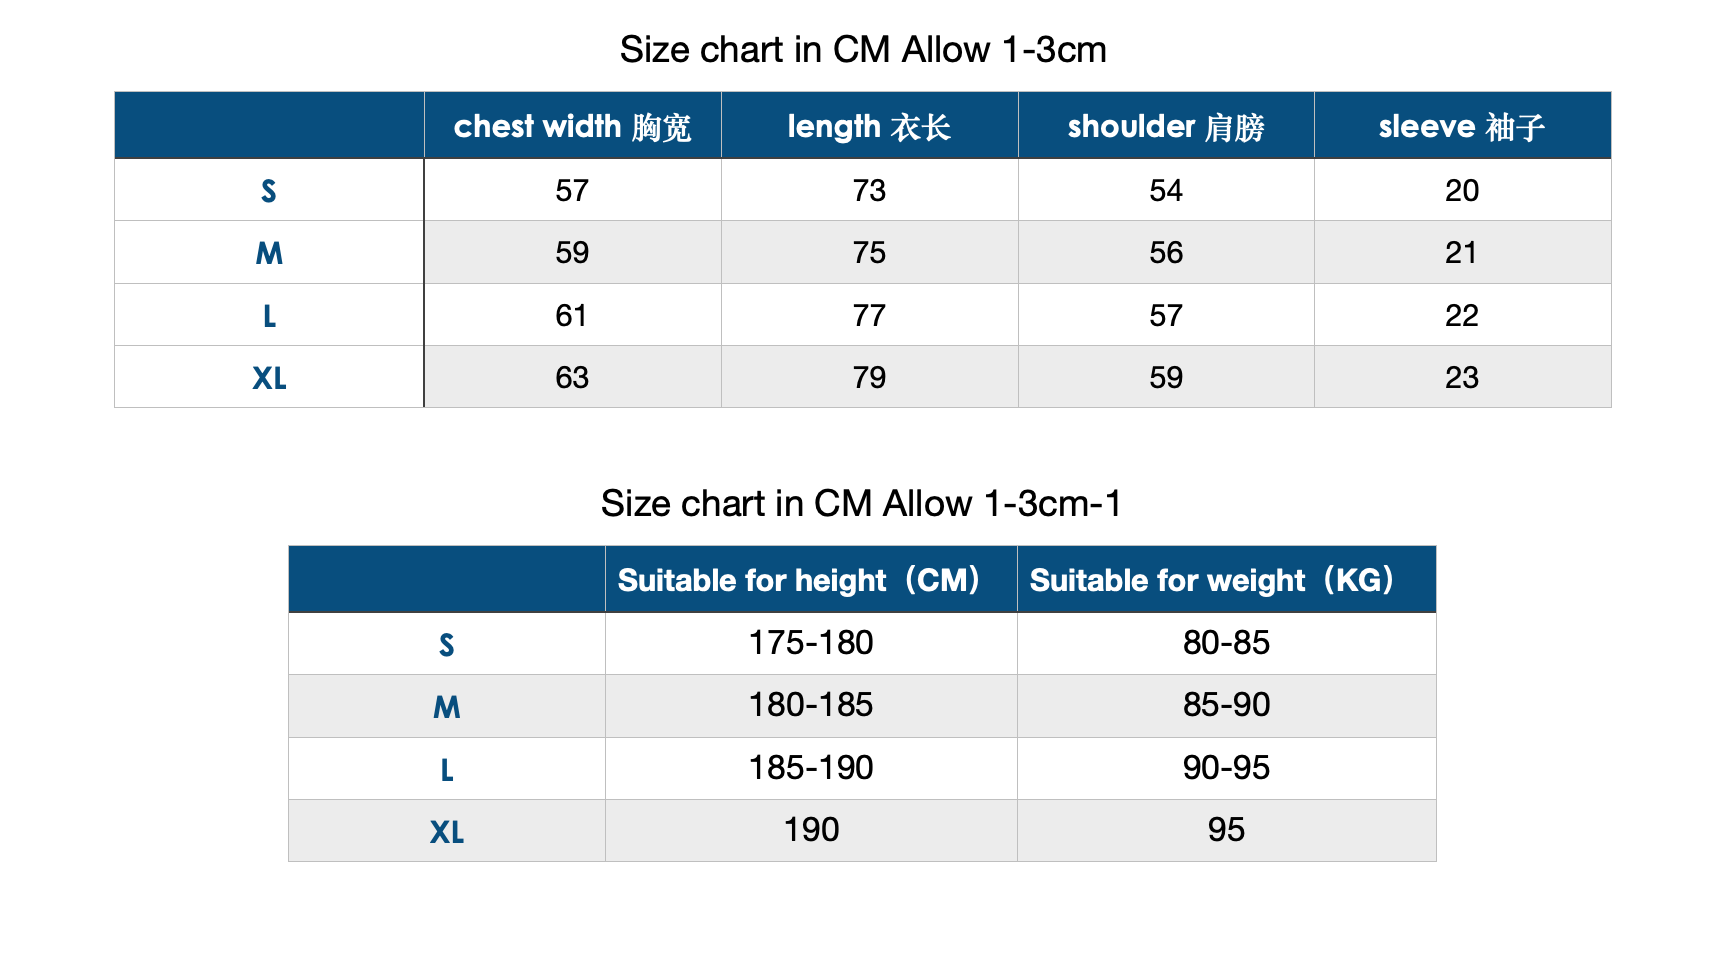
Task: Click the shoulder 肩膀 column header
Action: tap(1166, 127)
